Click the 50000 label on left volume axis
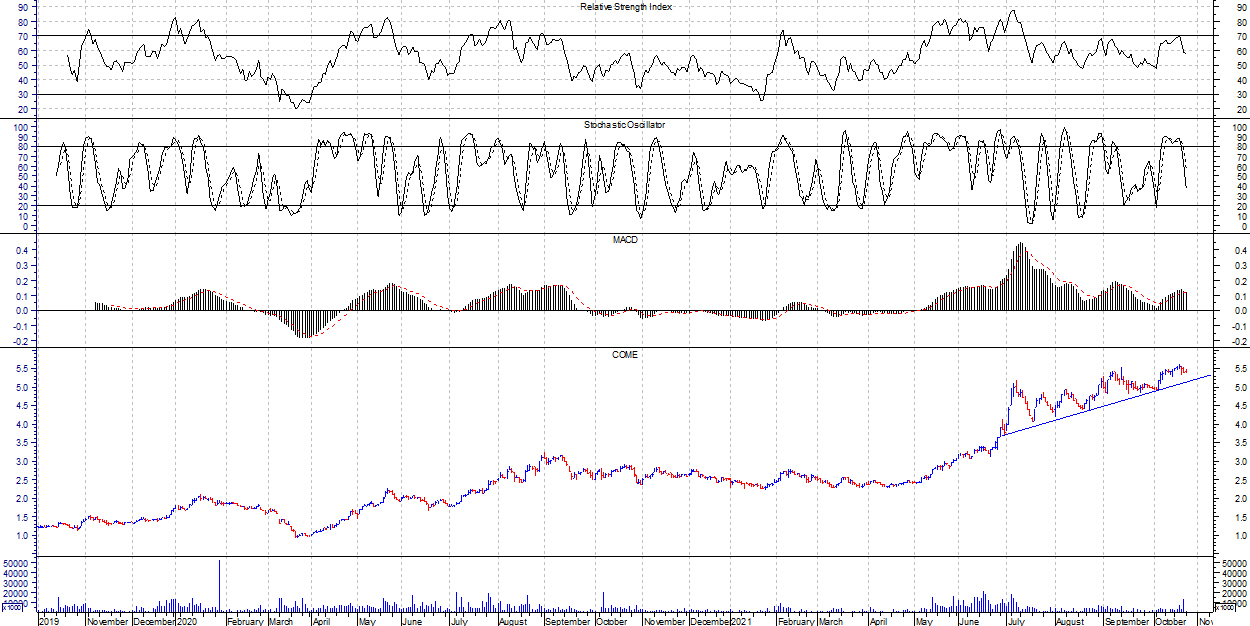 coord(15,564)
